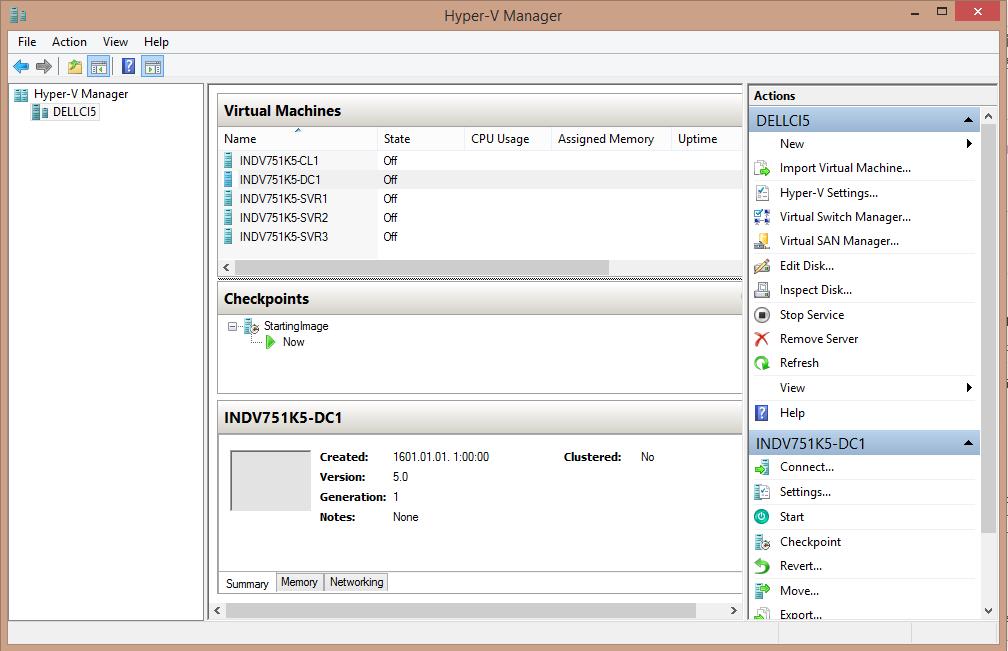Click the green Revert arrow icon

click(762, 566)
